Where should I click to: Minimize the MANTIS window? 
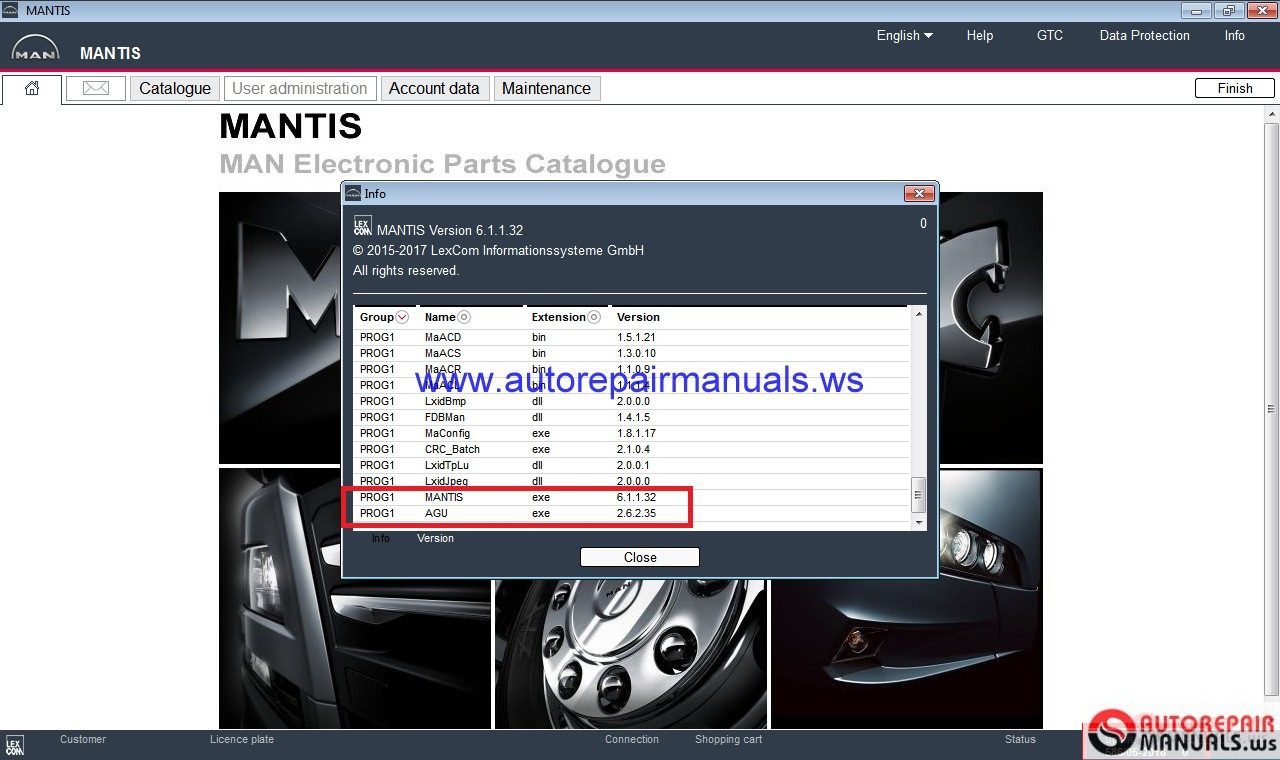click(1196, 11)
